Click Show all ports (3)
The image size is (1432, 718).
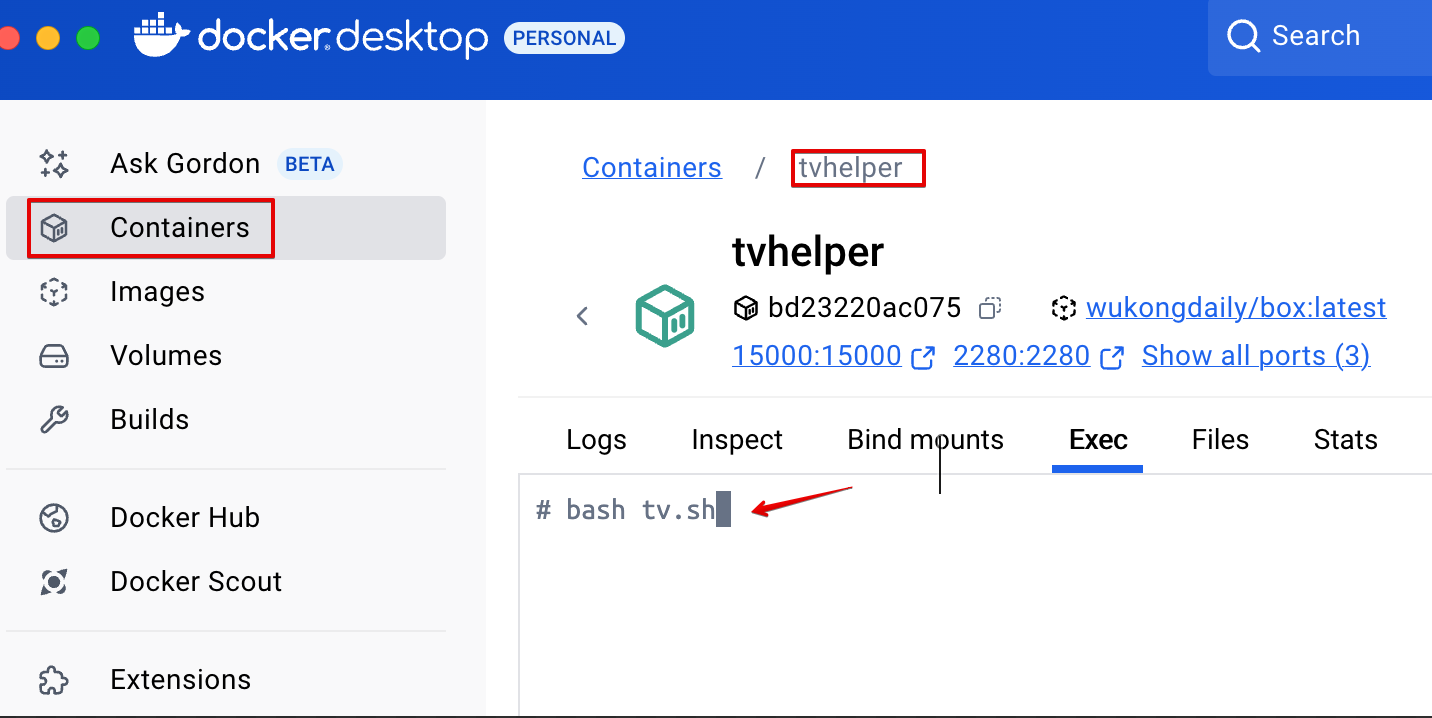(x=1256, y=356)
